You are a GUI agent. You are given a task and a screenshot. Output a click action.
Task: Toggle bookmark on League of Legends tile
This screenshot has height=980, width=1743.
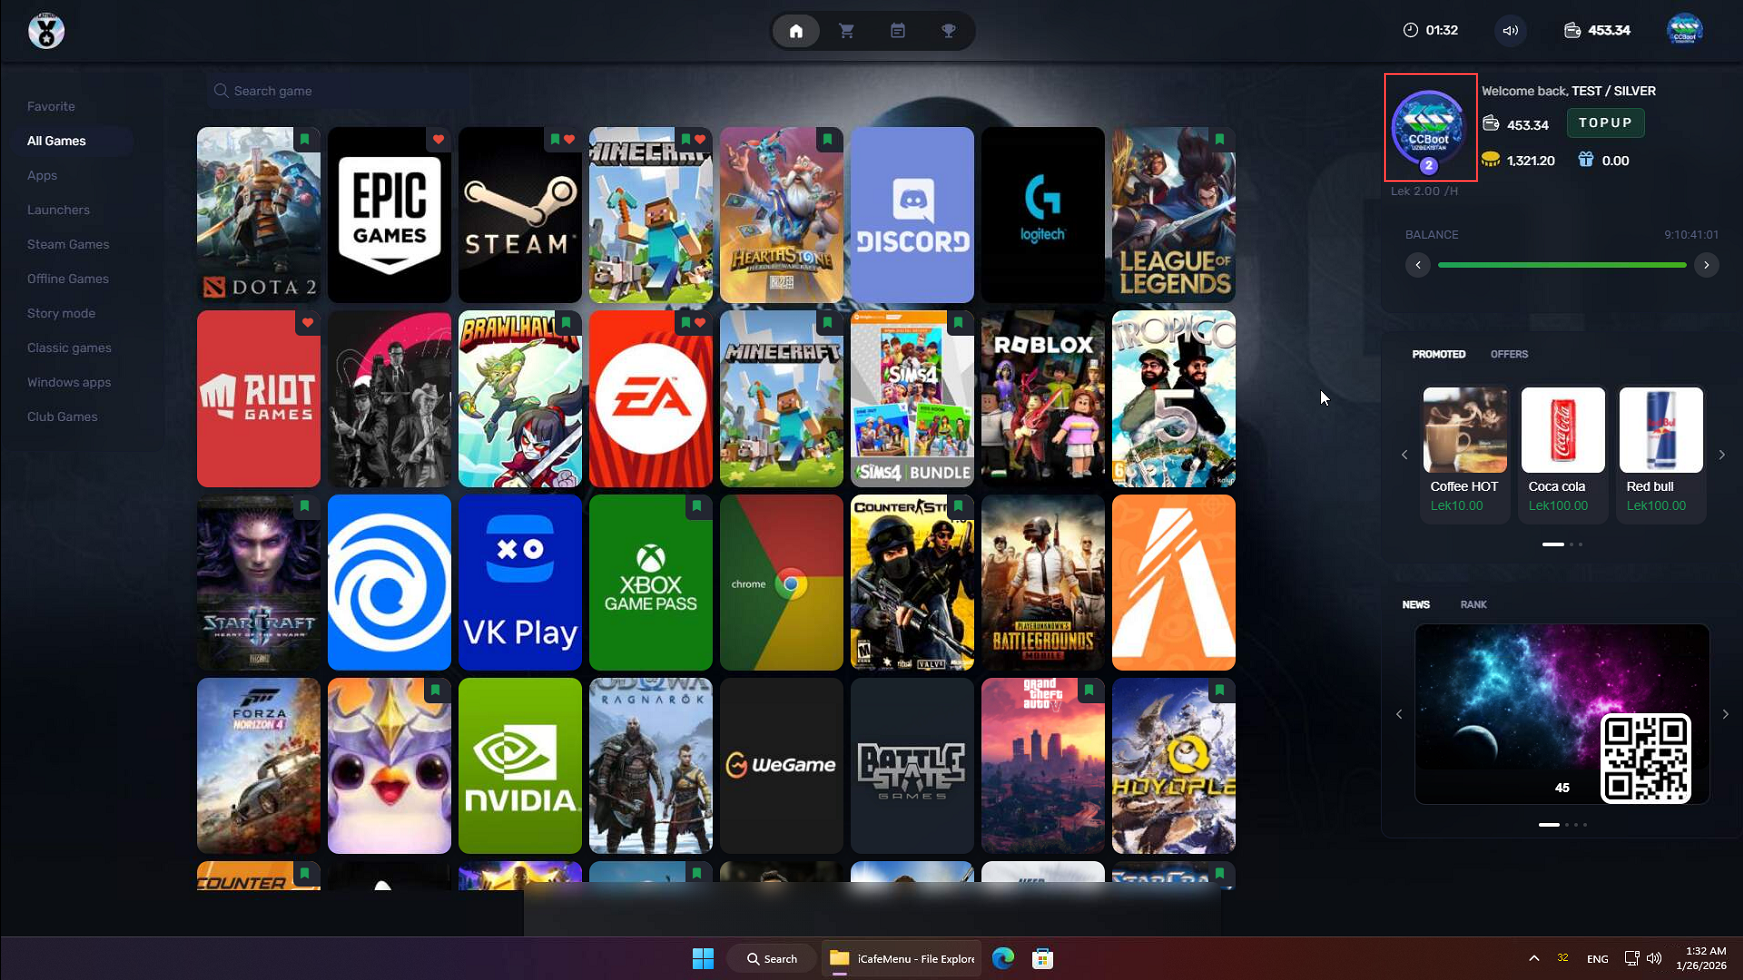(x=1220, y=139)
